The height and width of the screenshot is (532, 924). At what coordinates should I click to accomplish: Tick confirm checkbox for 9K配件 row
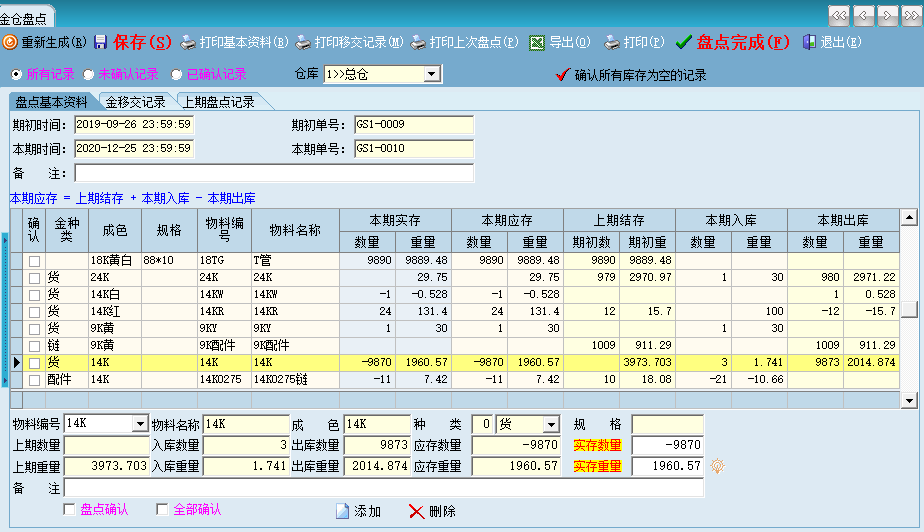pos(34,346)
